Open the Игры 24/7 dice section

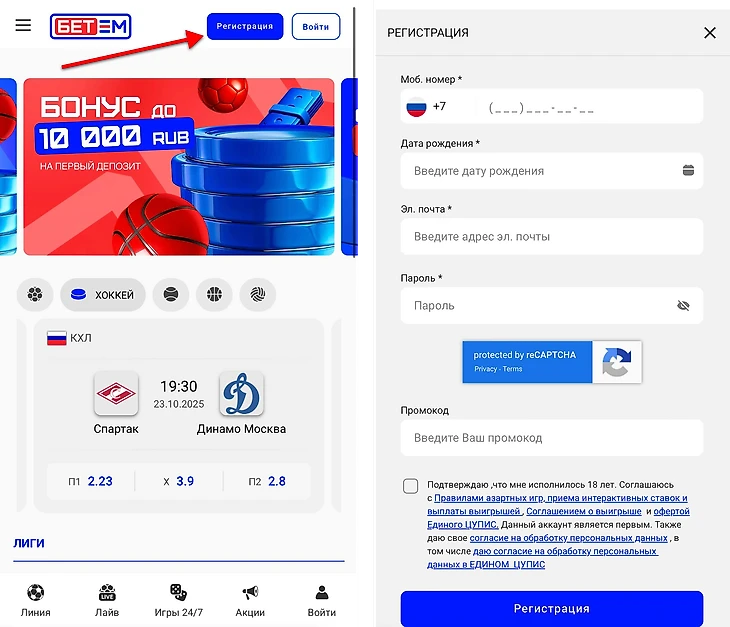coord(179,600)
